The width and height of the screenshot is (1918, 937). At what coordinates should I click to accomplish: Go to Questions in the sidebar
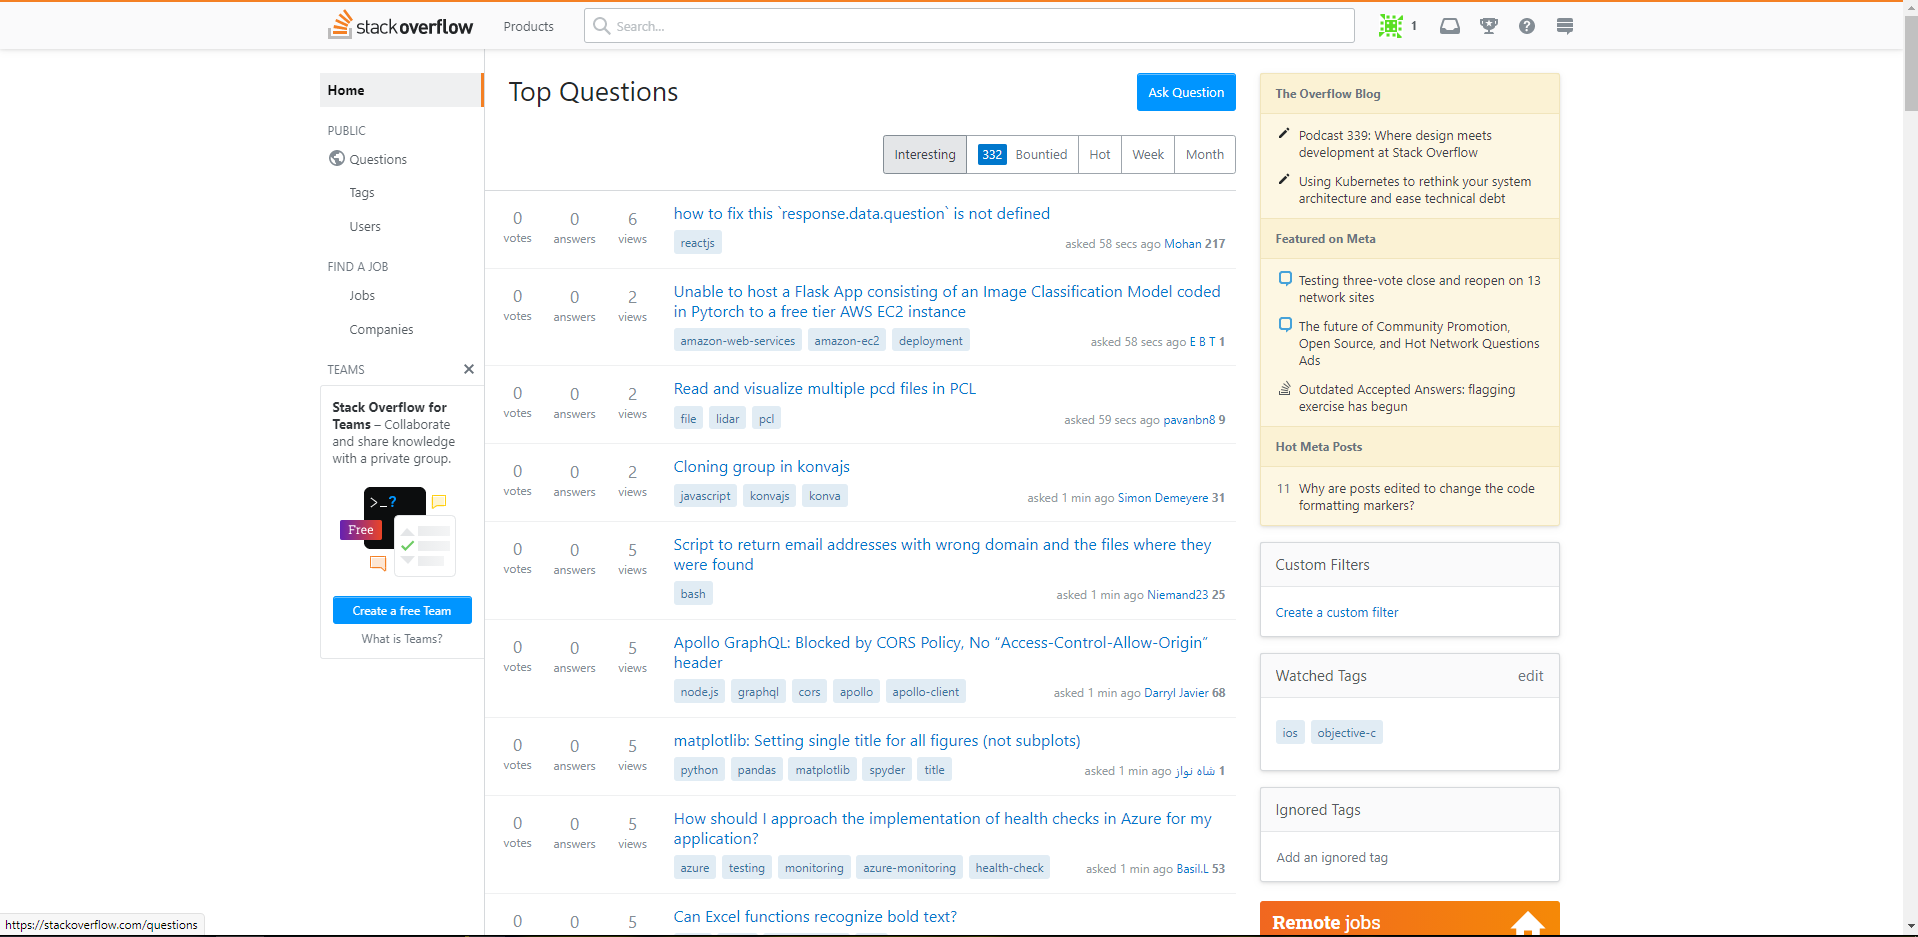pos(378,159)
